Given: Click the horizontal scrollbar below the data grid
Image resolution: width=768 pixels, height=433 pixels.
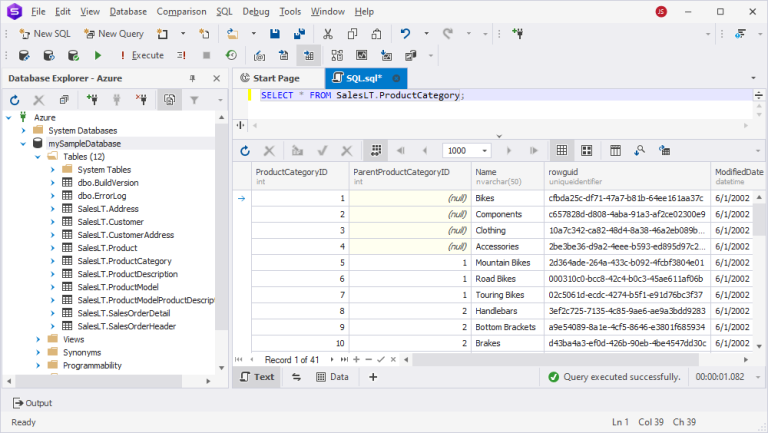Looking at the screenshot, I should point(555,360).
